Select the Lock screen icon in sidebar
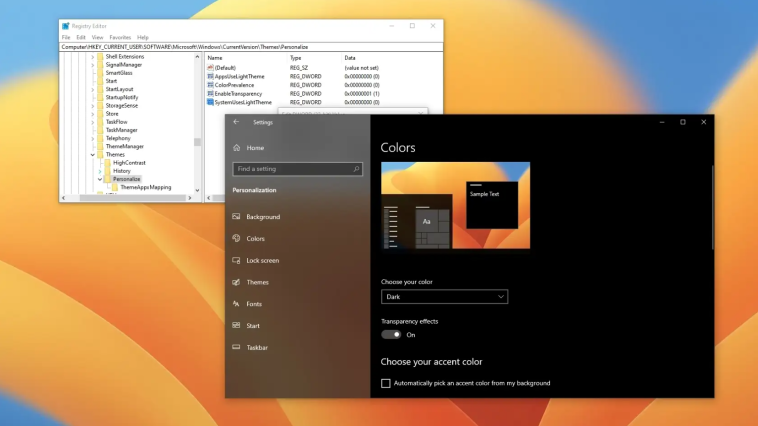 (x=236, y=261)
